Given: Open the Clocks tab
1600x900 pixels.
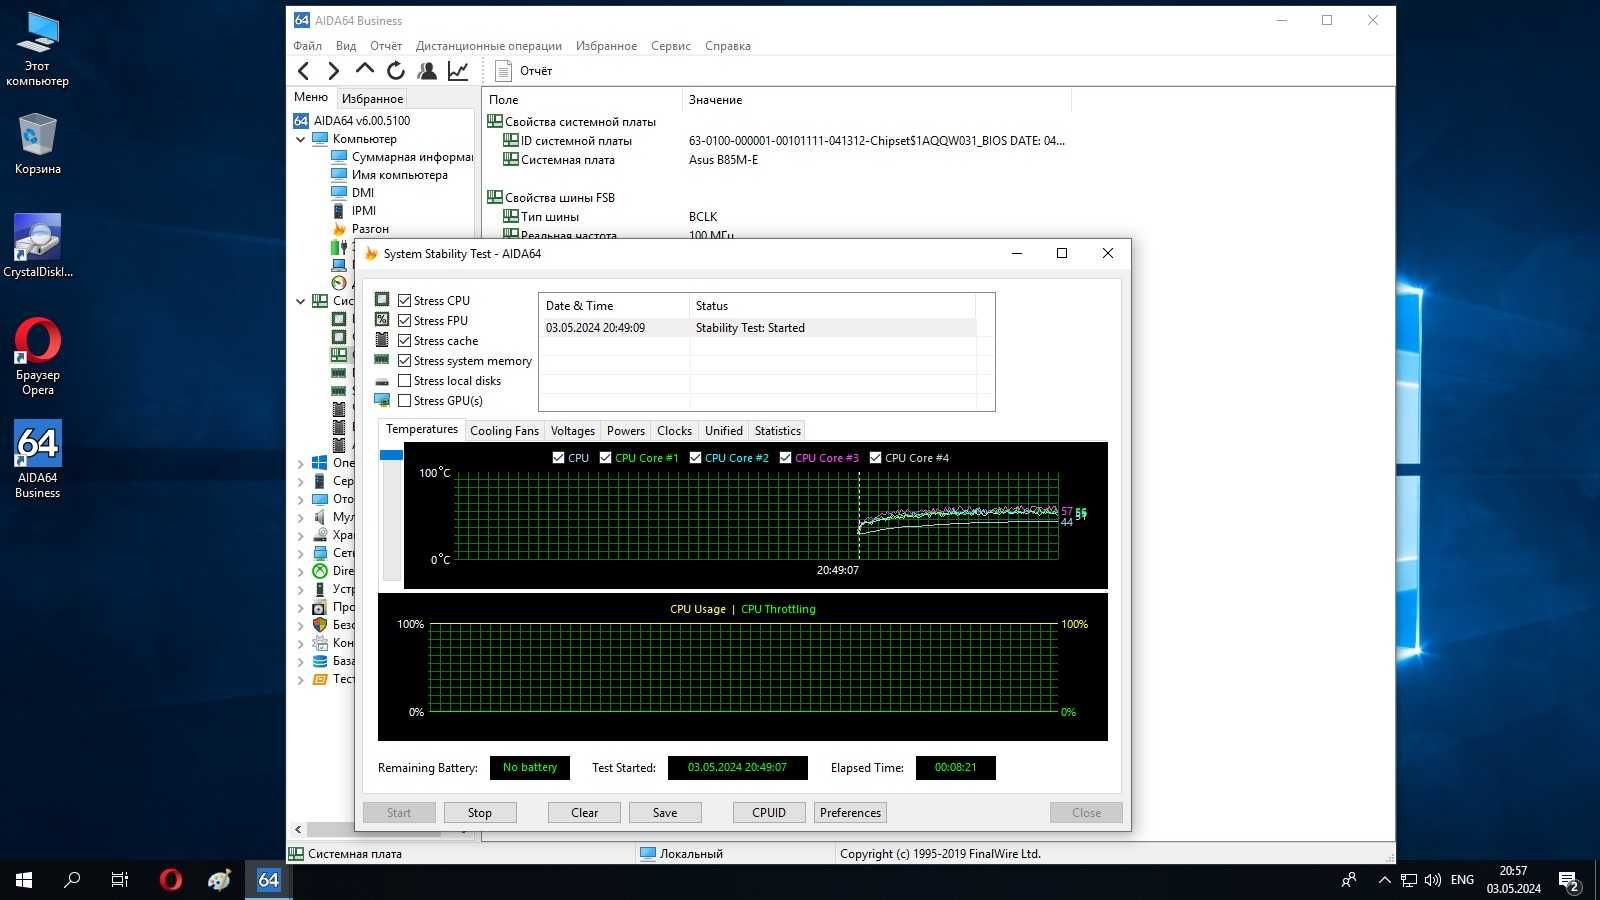Looking at the screenshot, I should point(674,431).
